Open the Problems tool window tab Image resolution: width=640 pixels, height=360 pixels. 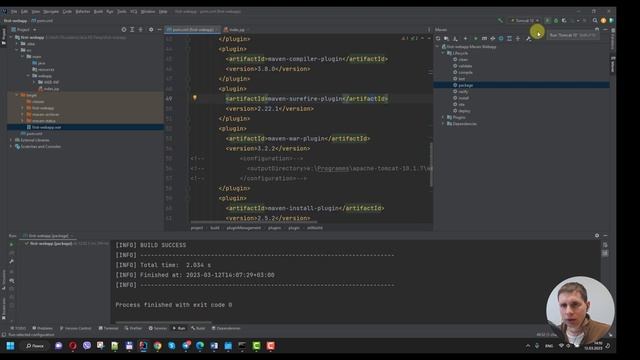click(42, 328)
